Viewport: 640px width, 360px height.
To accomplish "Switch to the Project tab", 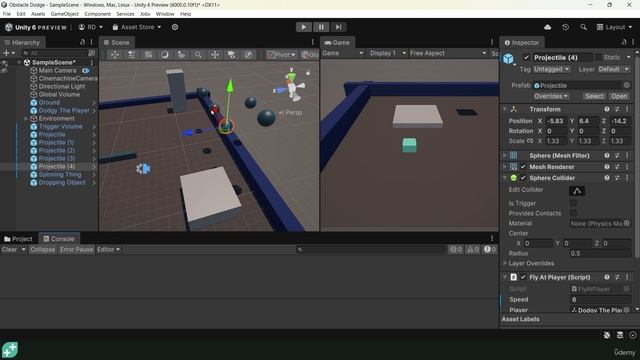I will (18, 239).
